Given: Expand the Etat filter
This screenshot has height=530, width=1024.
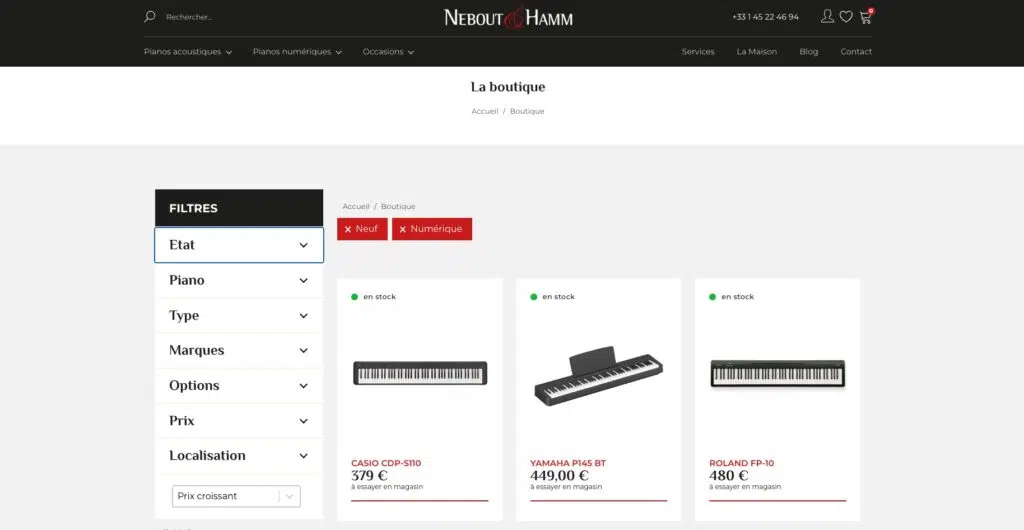Looking at the screenshot, I should point(239,245).
